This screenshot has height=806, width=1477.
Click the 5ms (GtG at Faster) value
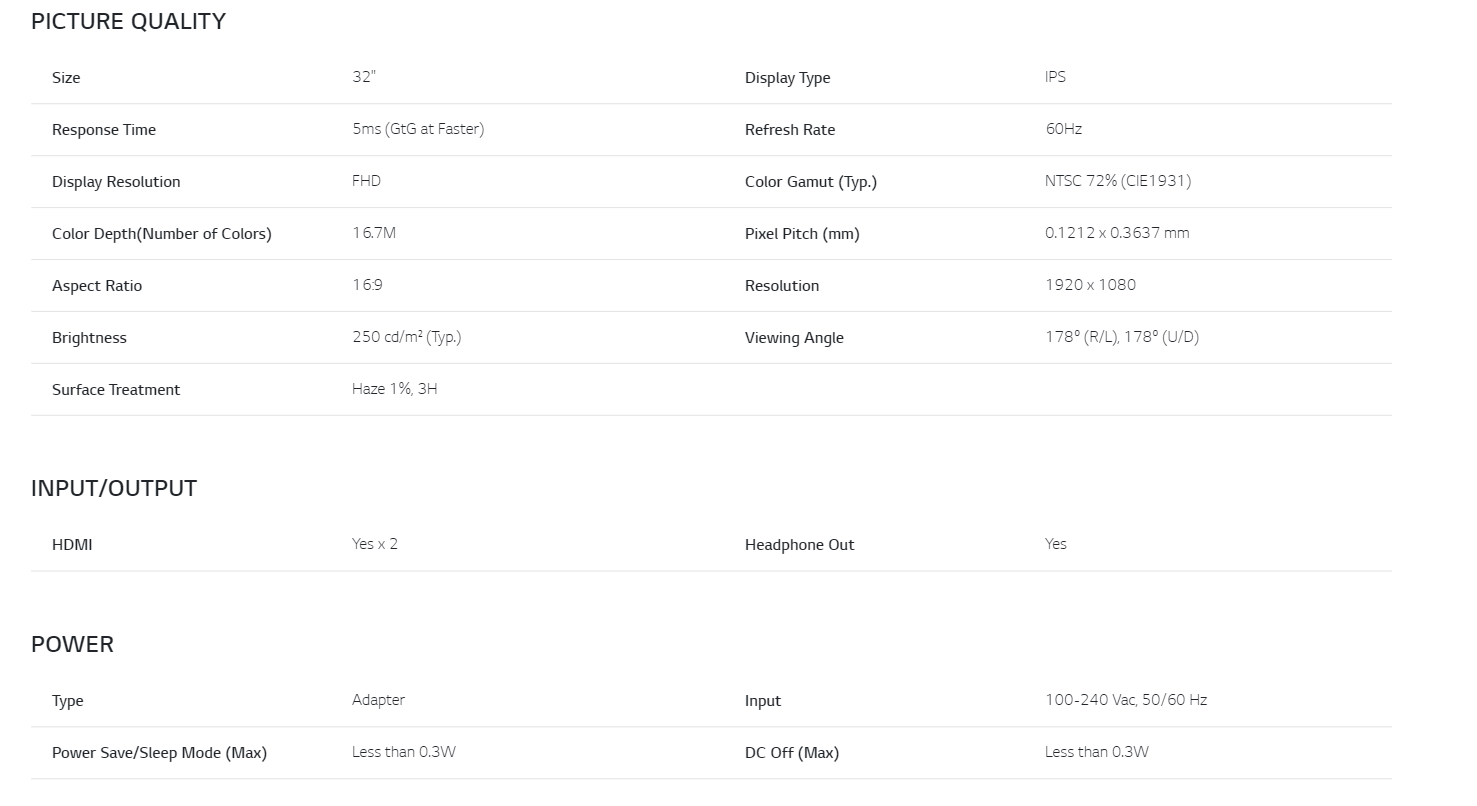[x=418, y=129]
